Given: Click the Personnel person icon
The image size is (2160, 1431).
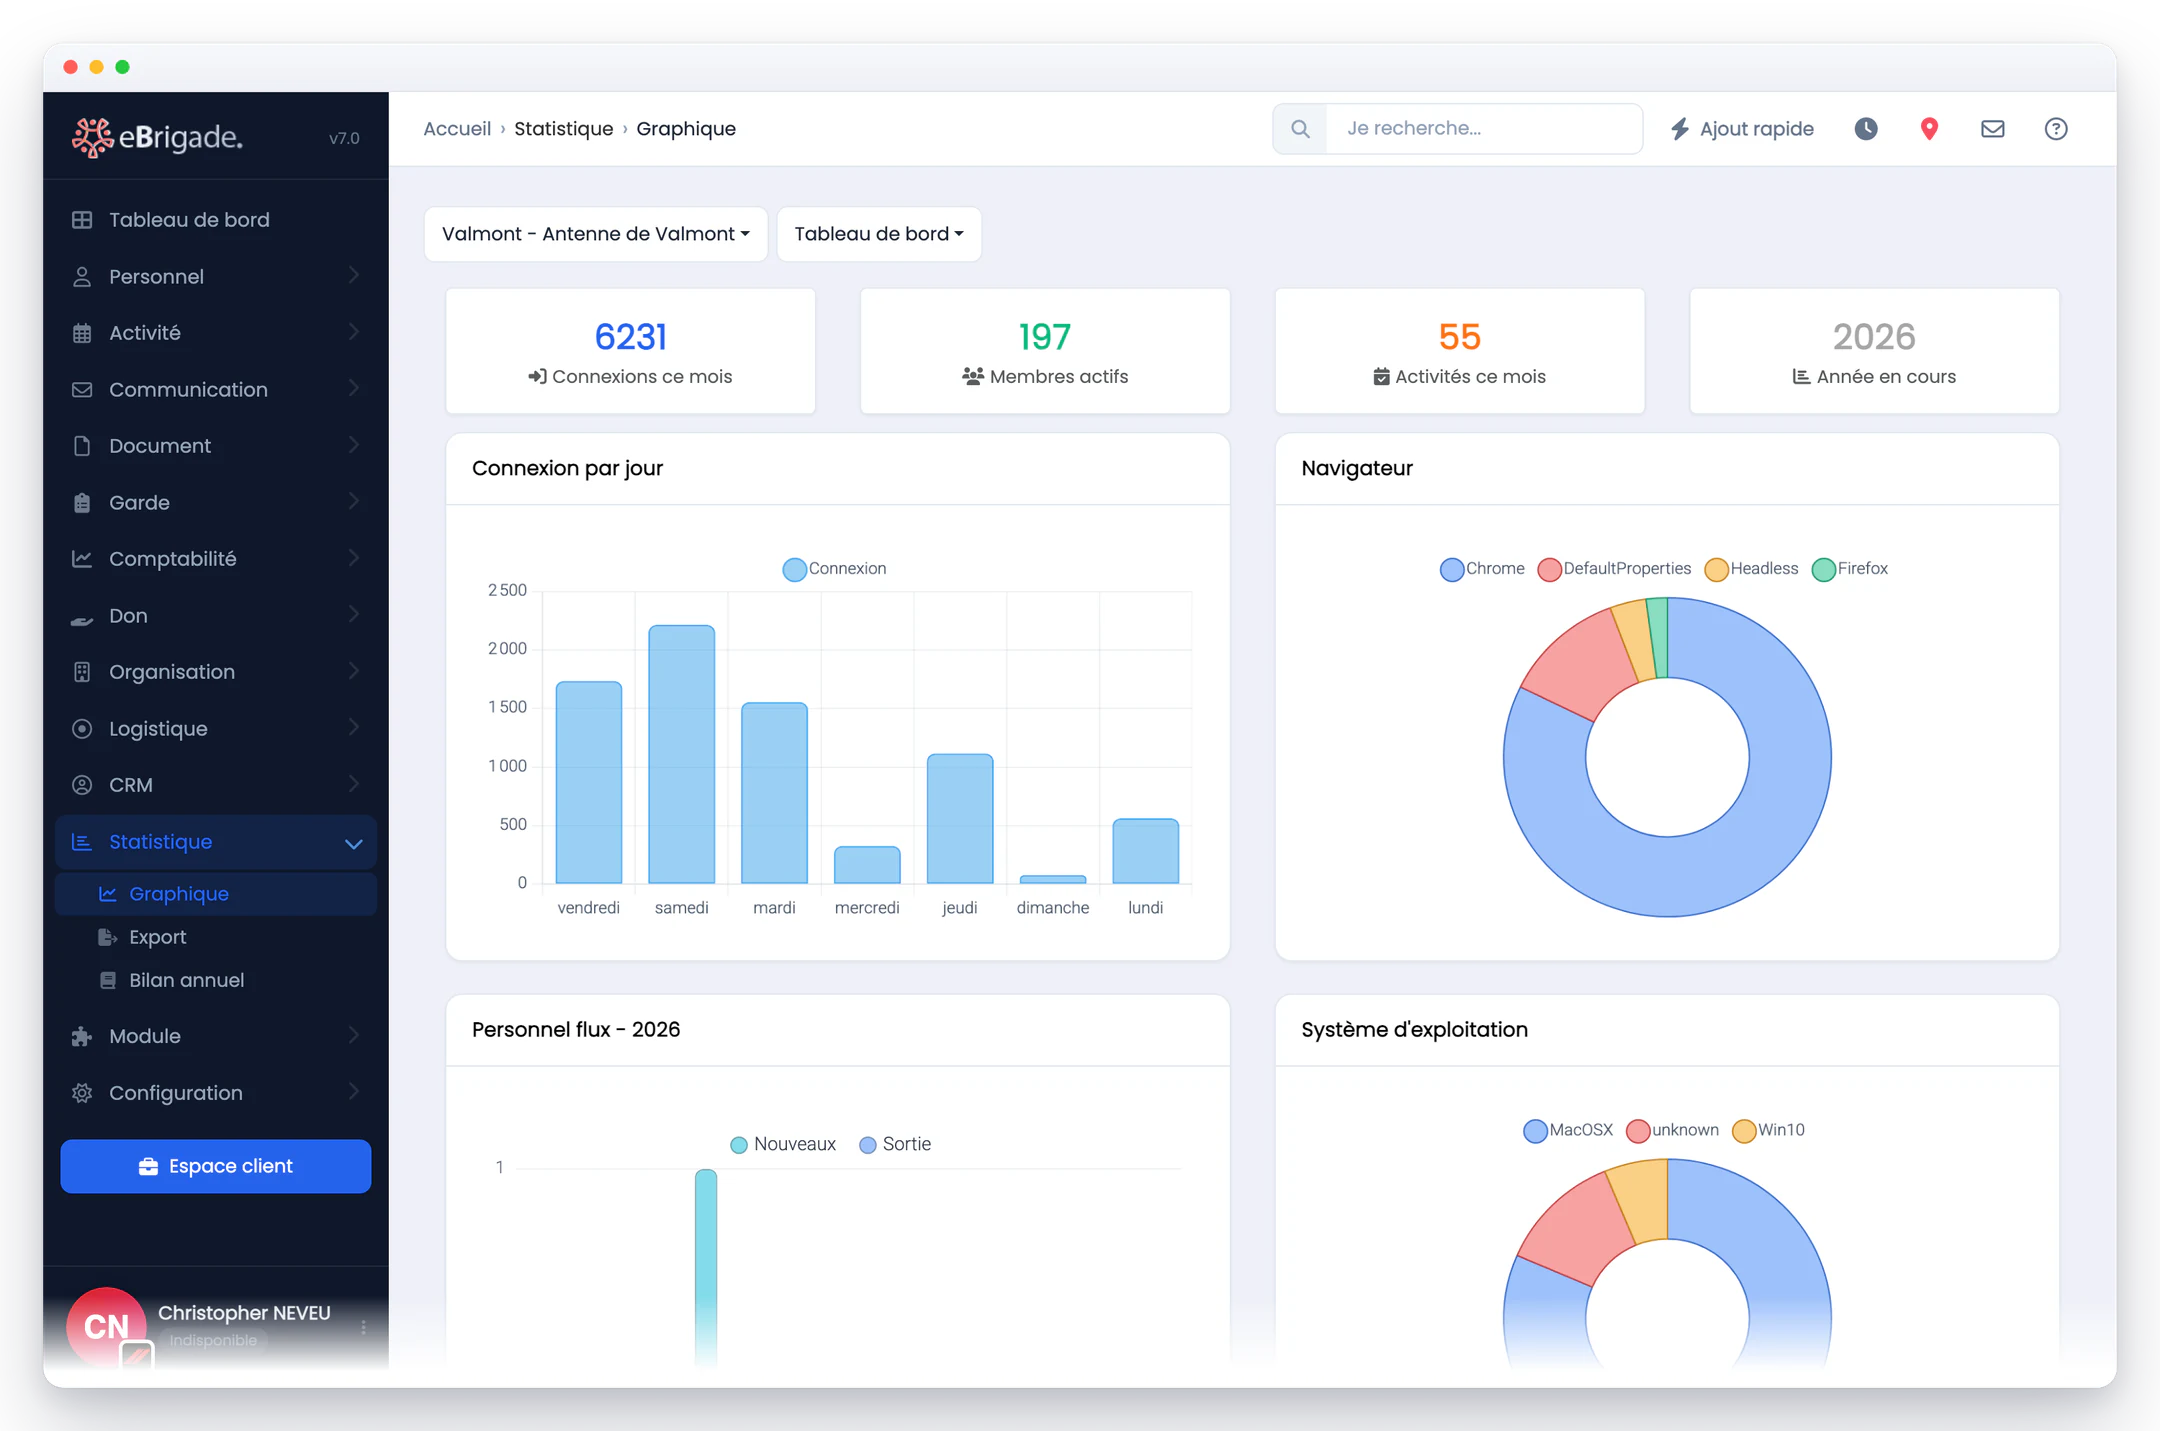Looking at the screenshot, I should tap(82, 277).
